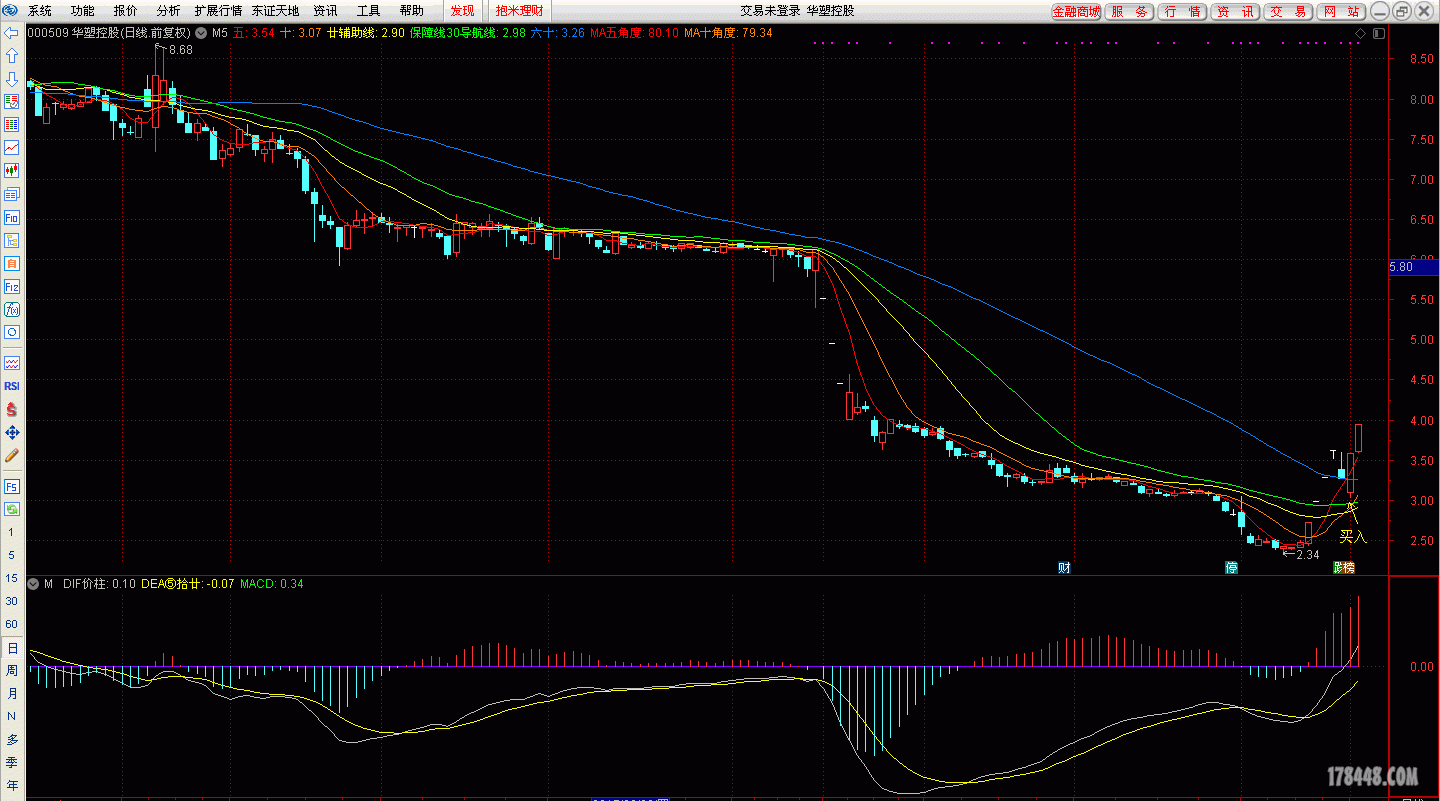Click the 发现 button
Image resolution: width=1440 pixels, height=801 pixels.
[462, 11]
